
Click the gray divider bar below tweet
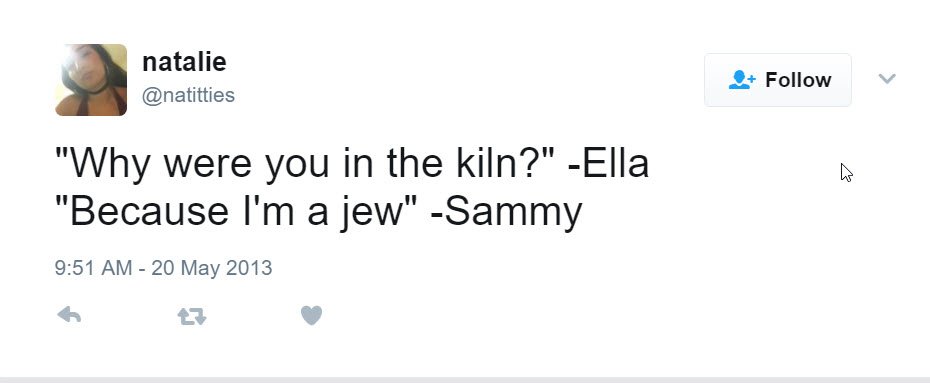click(465, 379)
